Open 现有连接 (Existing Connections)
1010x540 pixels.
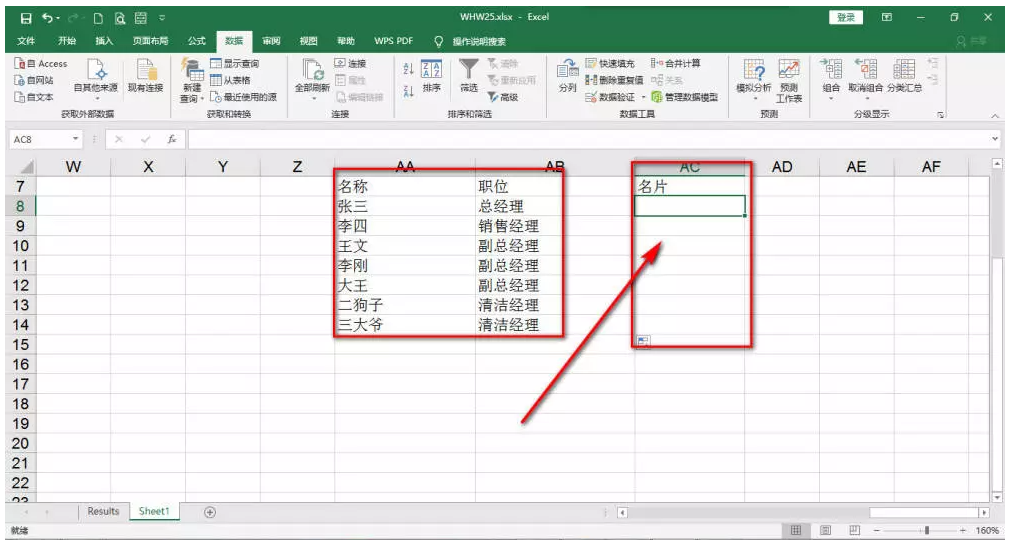[x=146, y=76]
